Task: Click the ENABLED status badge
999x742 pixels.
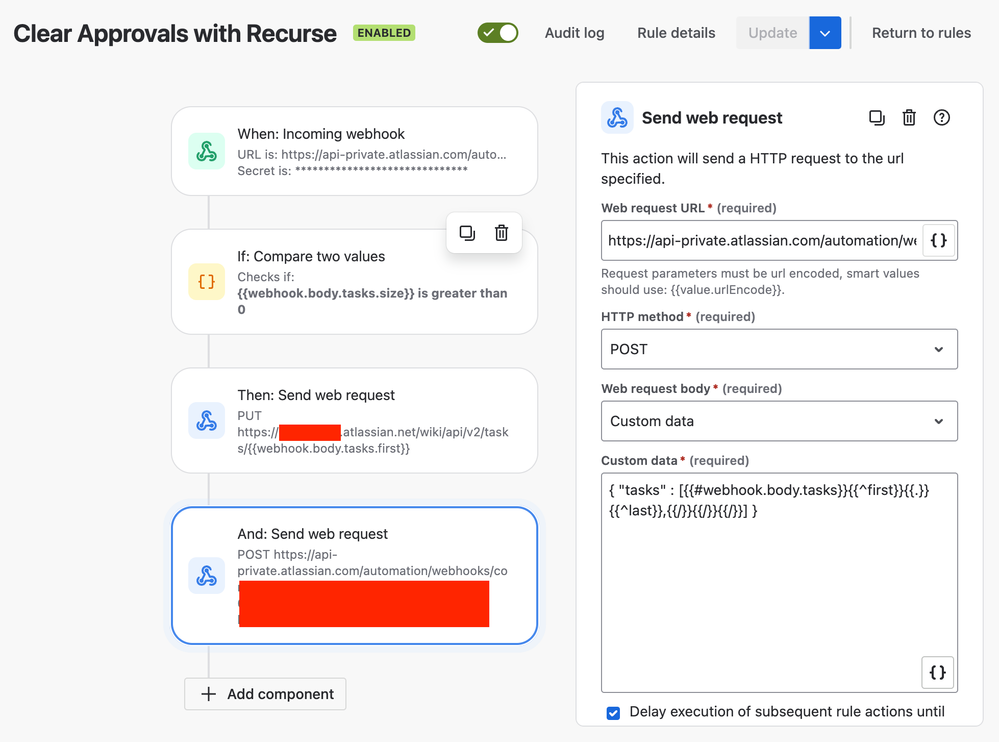Action: 384,33
